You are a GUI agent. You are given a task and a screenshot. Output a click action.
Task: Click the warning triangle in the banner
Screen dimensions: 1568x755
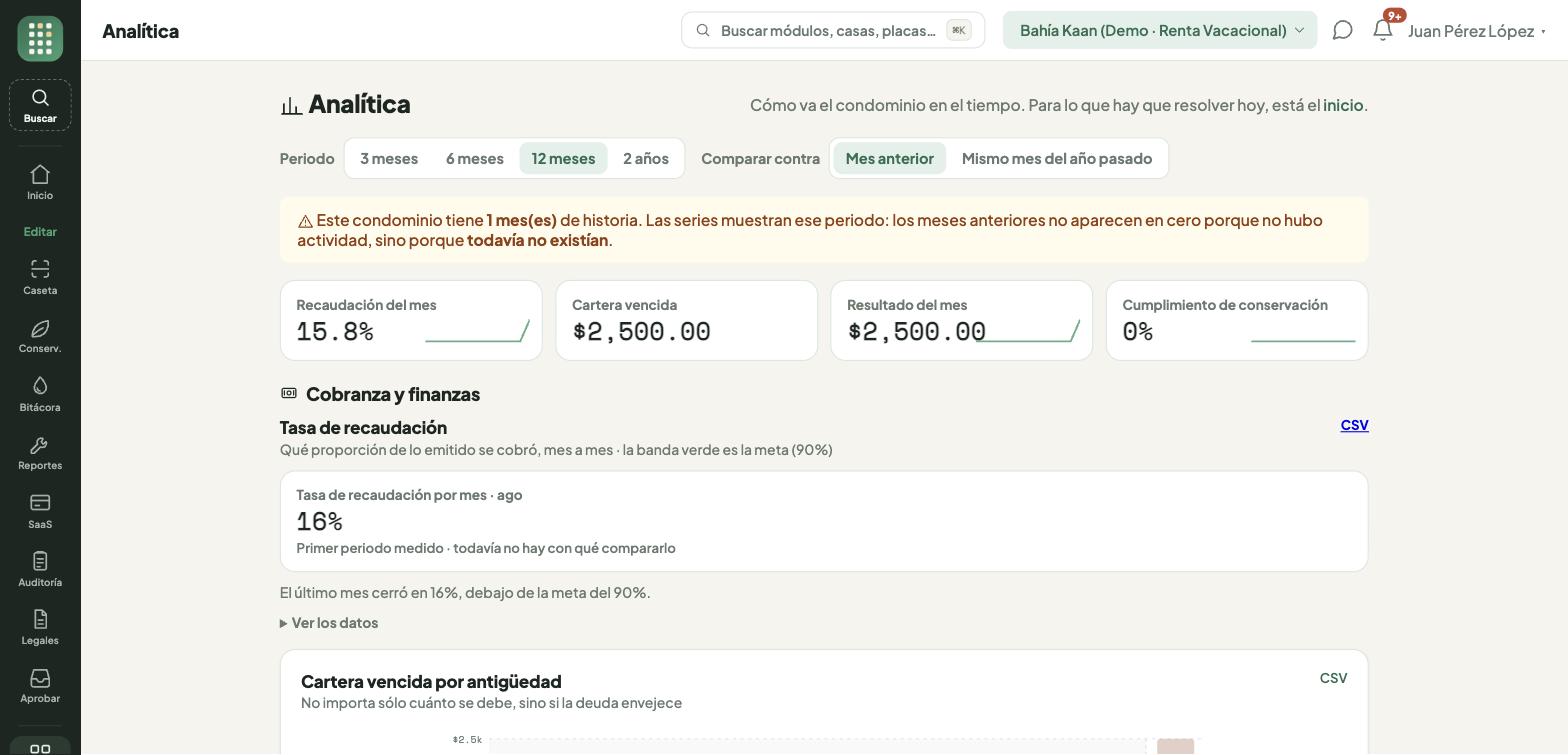305,221
